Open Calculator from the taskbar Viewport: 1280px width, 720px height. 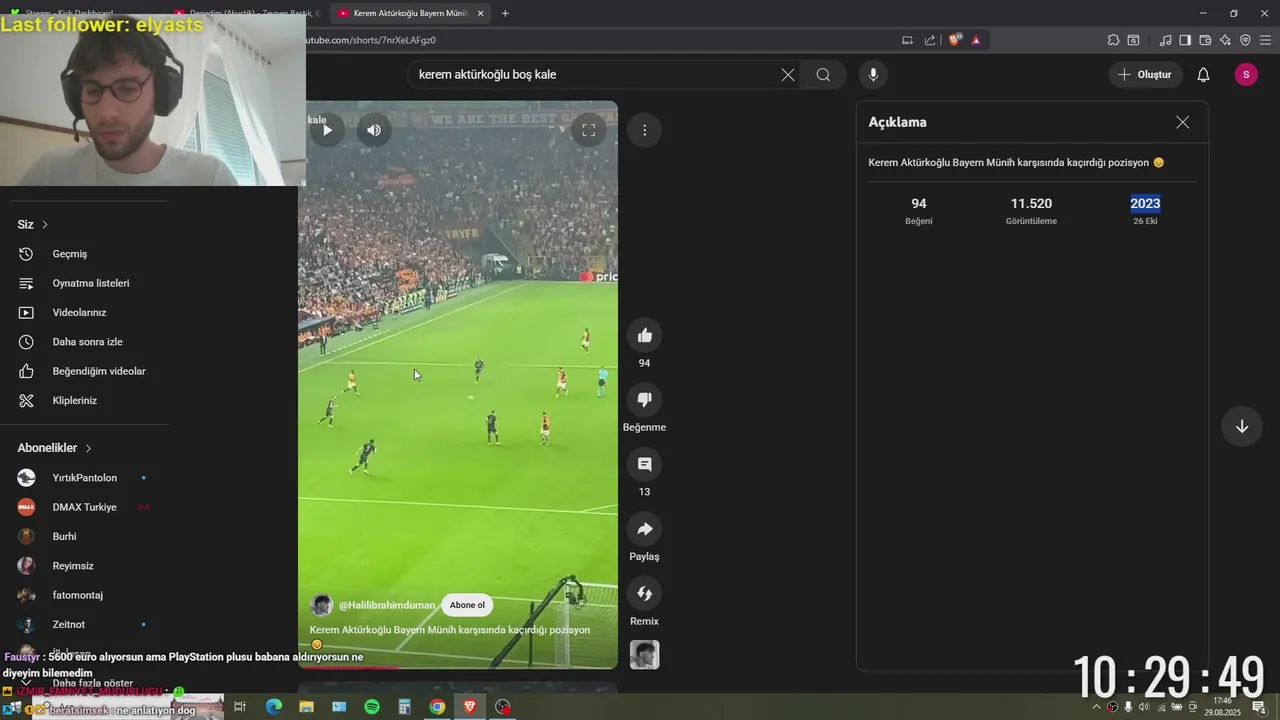point(405,707)
